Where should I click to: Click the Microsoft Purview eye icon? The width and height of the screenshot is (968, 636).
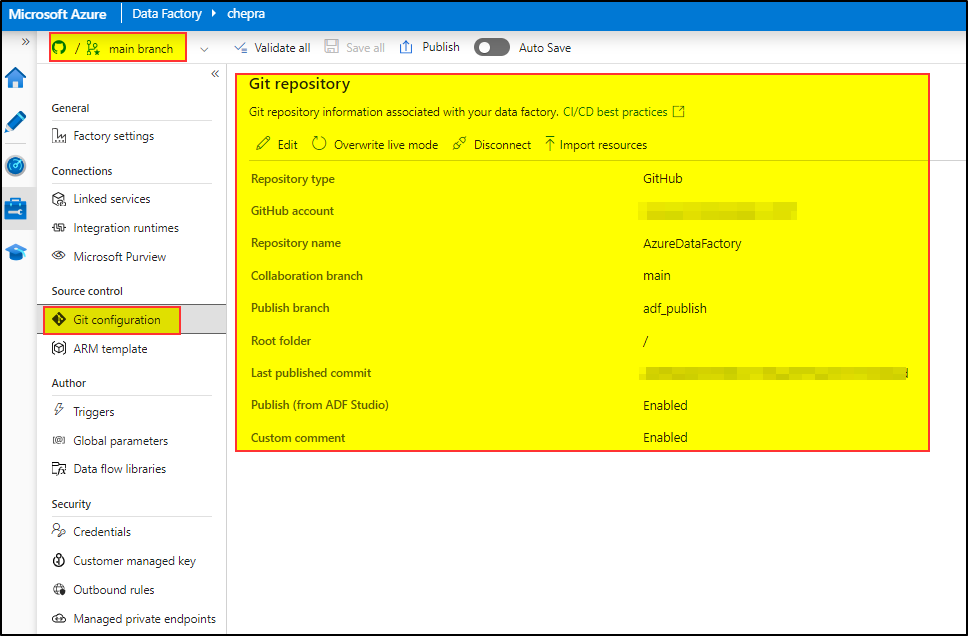pos(59,255)
